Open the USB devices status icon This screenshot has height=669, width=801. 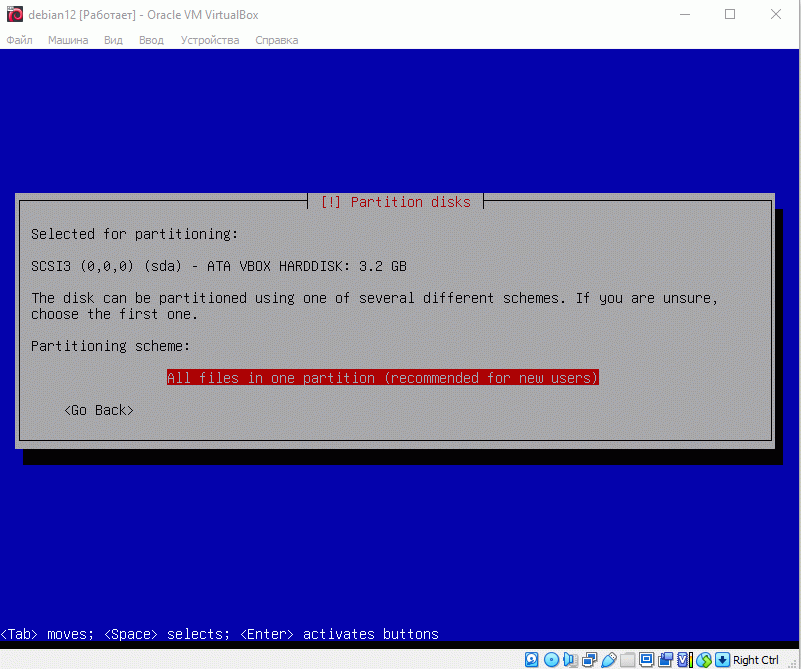(609, 660)
